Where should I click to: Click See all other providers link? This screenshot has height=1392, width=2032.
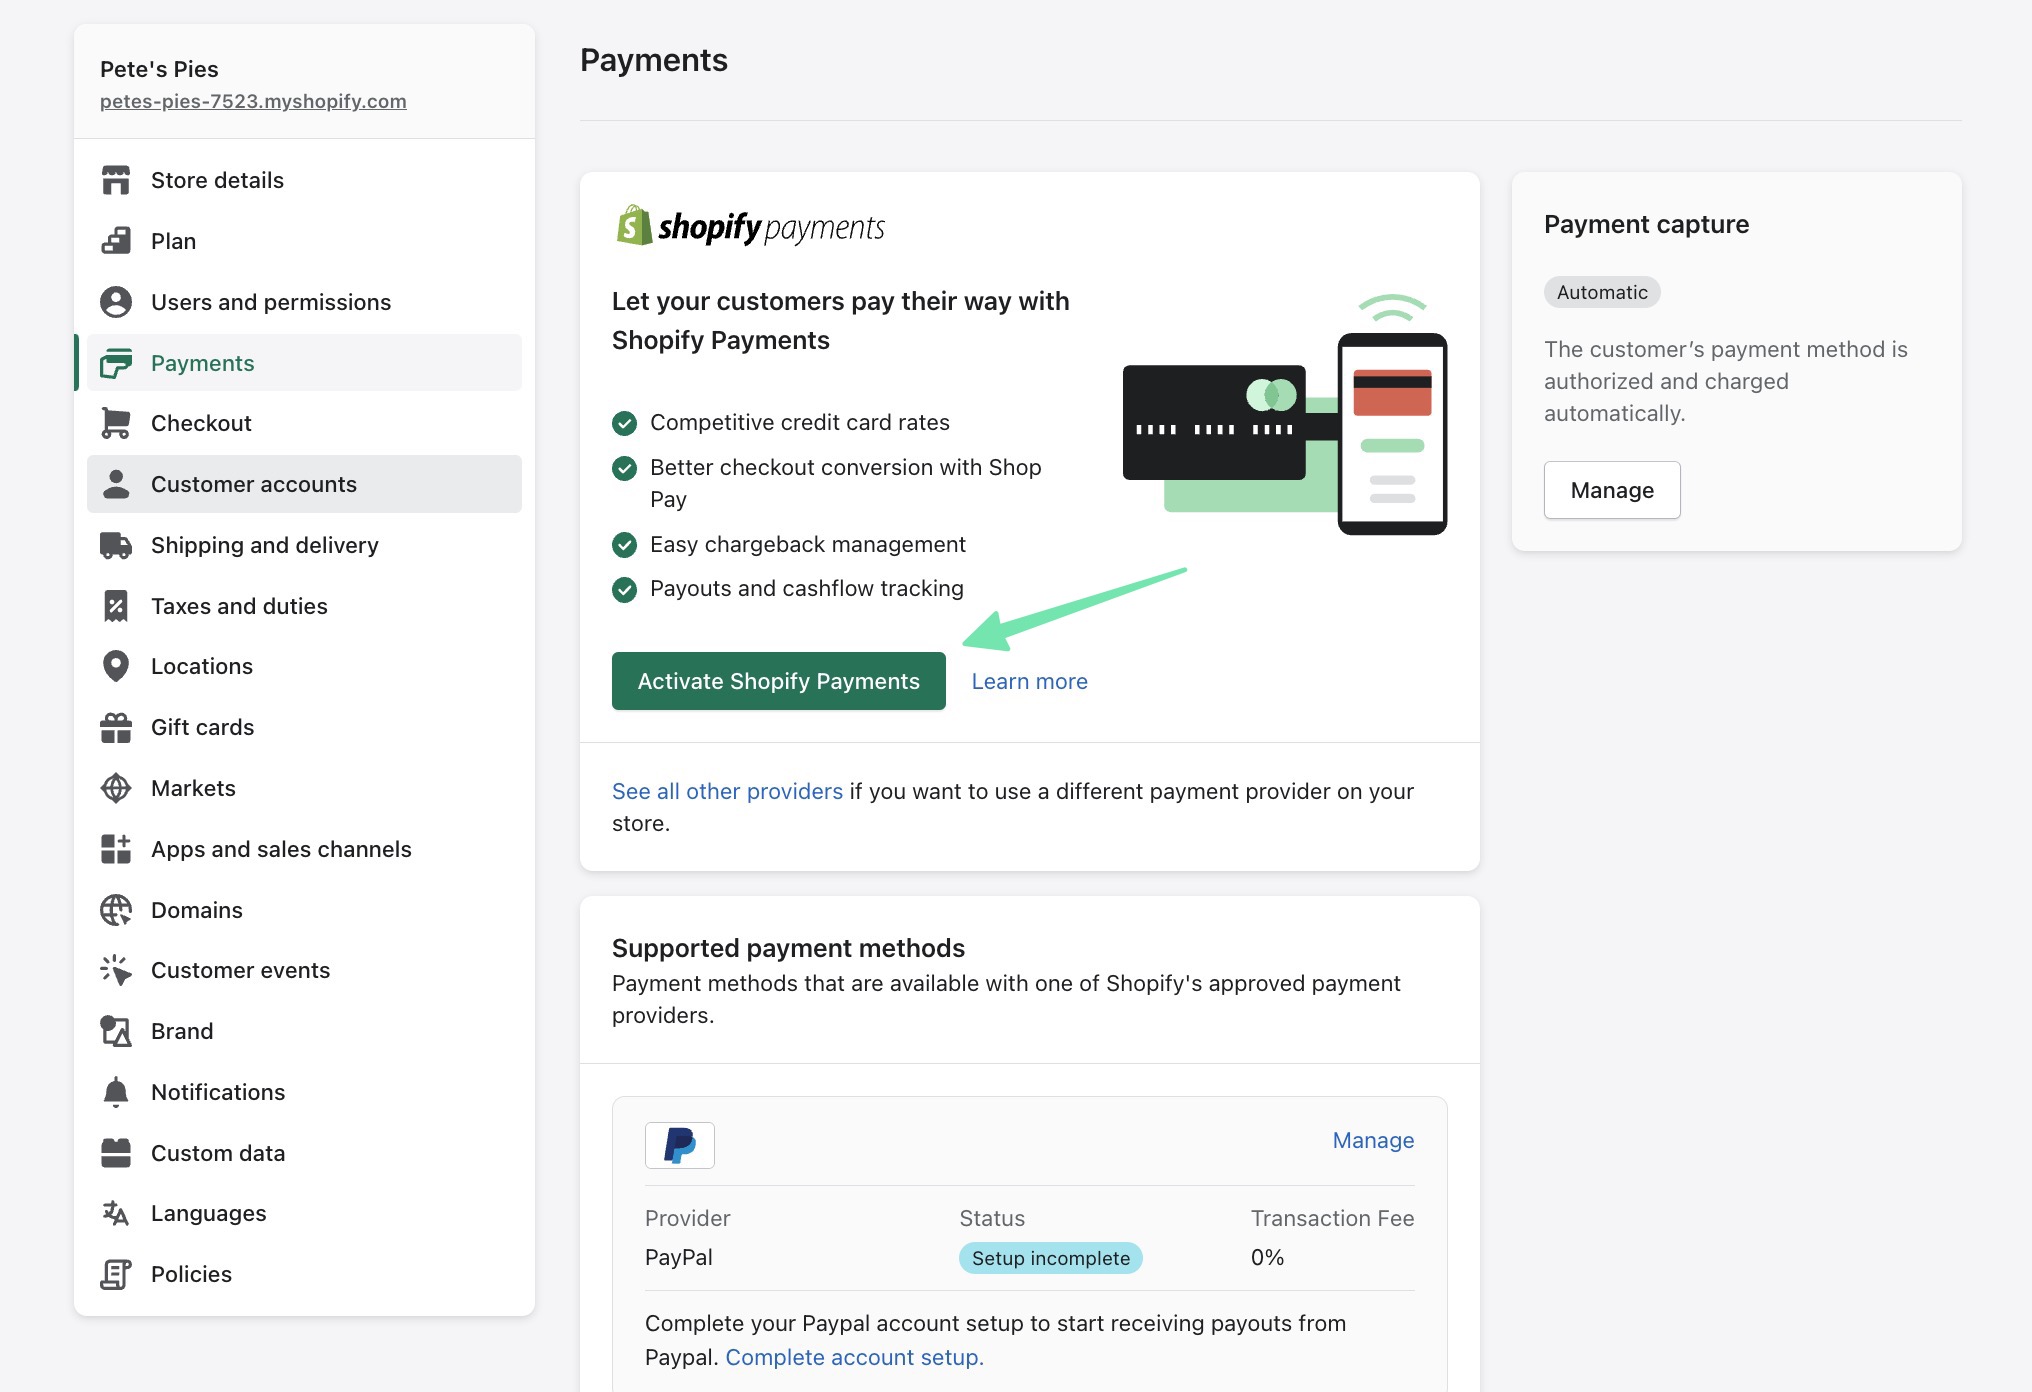coord(727,791)
